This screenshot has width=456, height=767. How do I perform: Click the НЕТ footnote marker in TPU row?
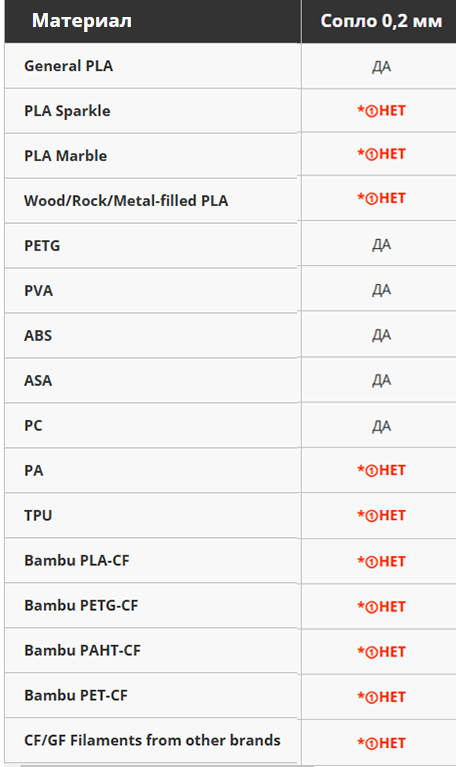tap(381, 516)
